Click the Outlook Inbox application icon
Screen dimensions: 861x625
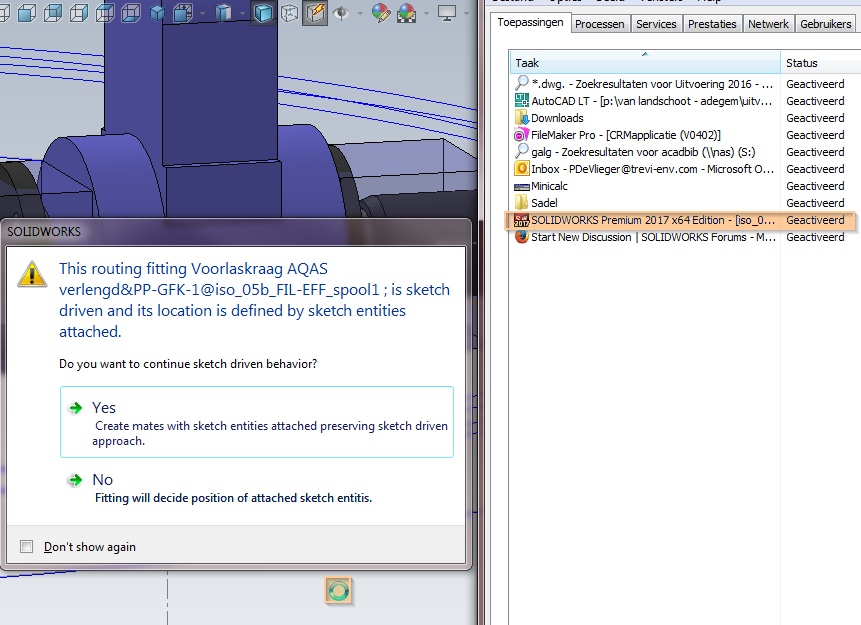521,169
